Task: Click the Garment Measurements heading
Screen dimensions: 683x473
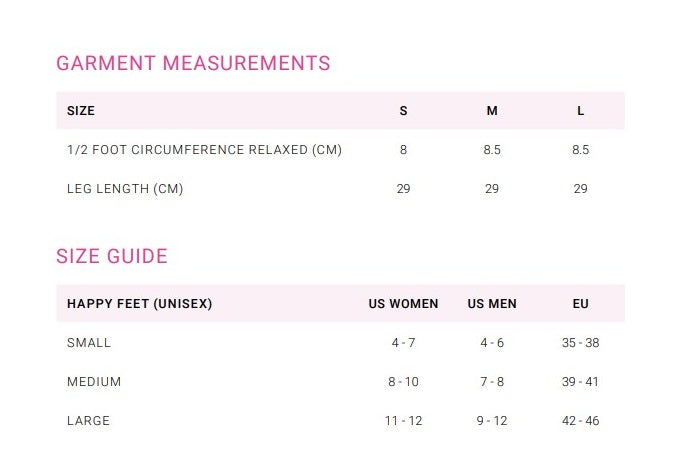Action: coord(193,64)
